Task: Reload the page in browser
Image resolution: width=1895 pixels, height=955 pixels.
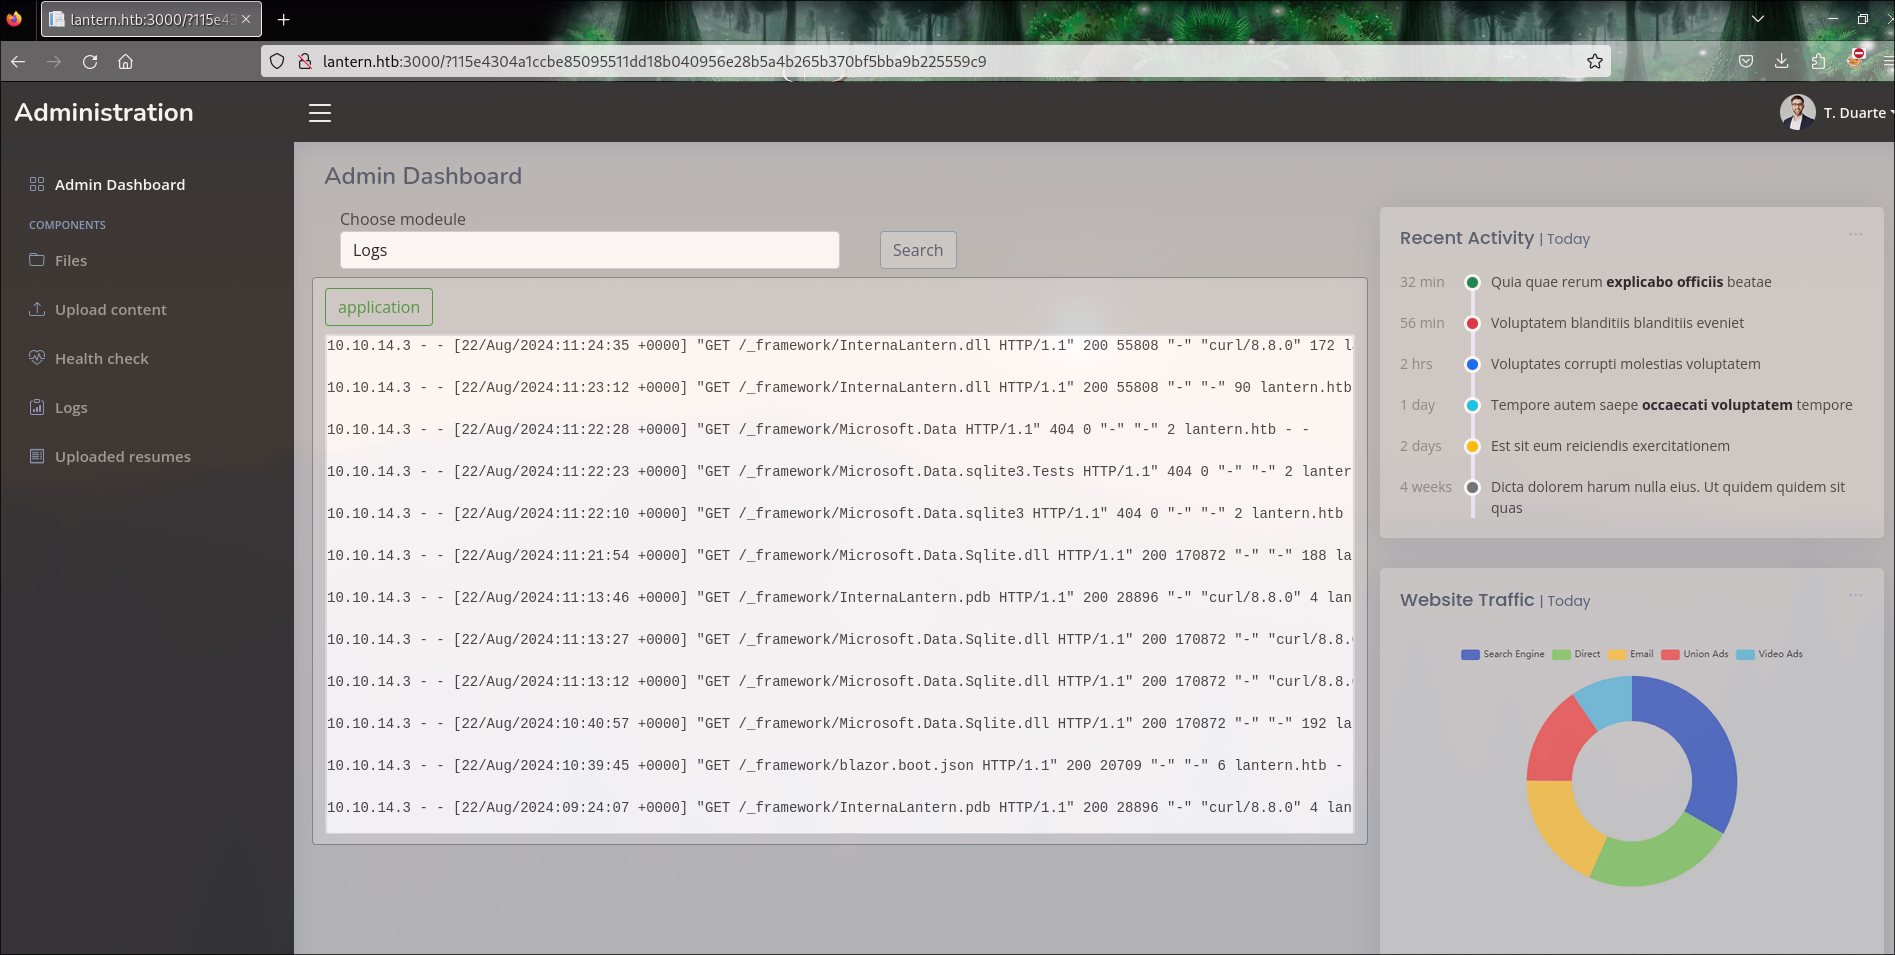Action: (x=90, y=61)
